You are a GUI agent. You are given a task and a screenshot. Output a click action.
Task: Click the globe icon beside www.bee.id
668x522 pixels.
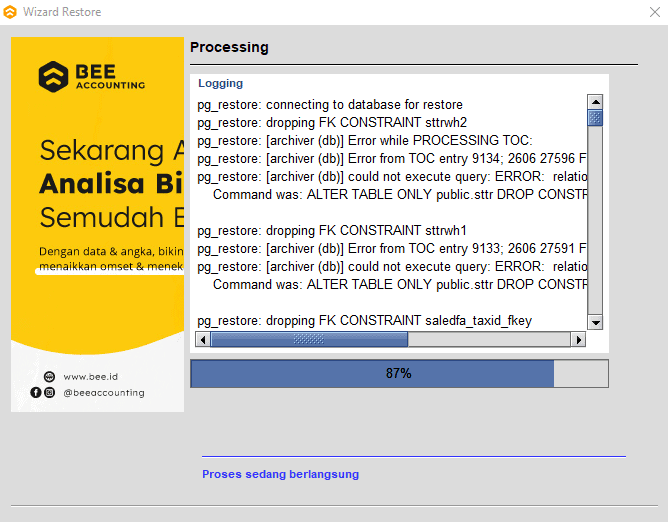click(x=50, y=377)
